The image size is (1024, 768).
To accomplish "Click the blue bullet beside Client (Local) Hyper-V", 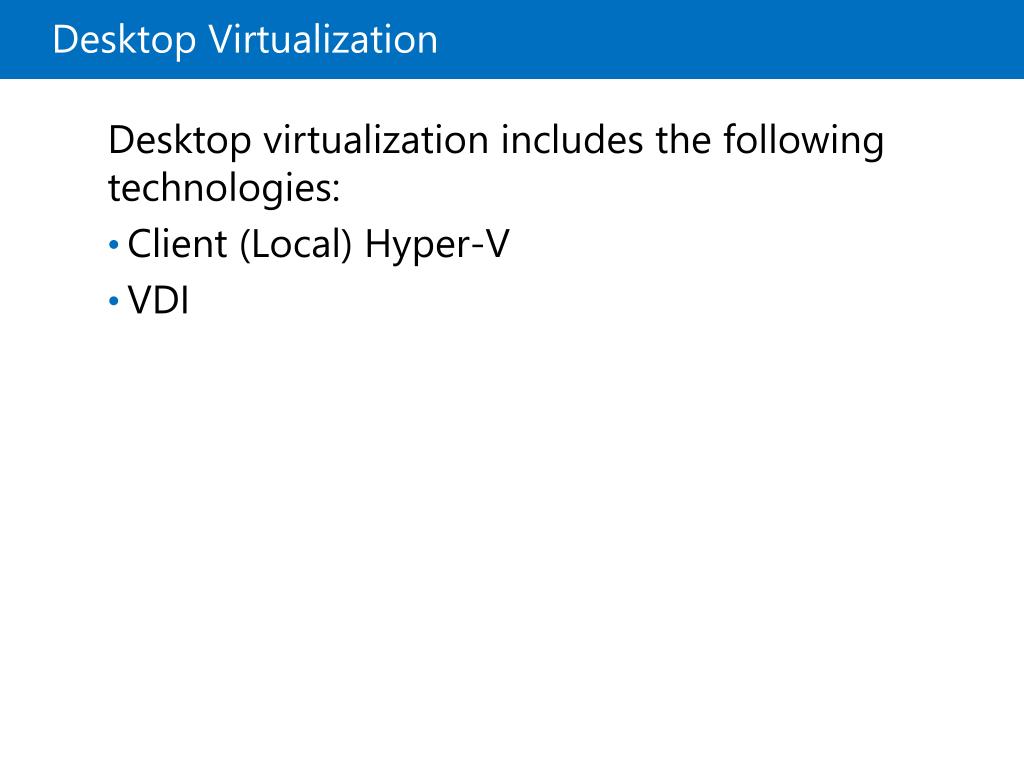I will tap(114, 246).
